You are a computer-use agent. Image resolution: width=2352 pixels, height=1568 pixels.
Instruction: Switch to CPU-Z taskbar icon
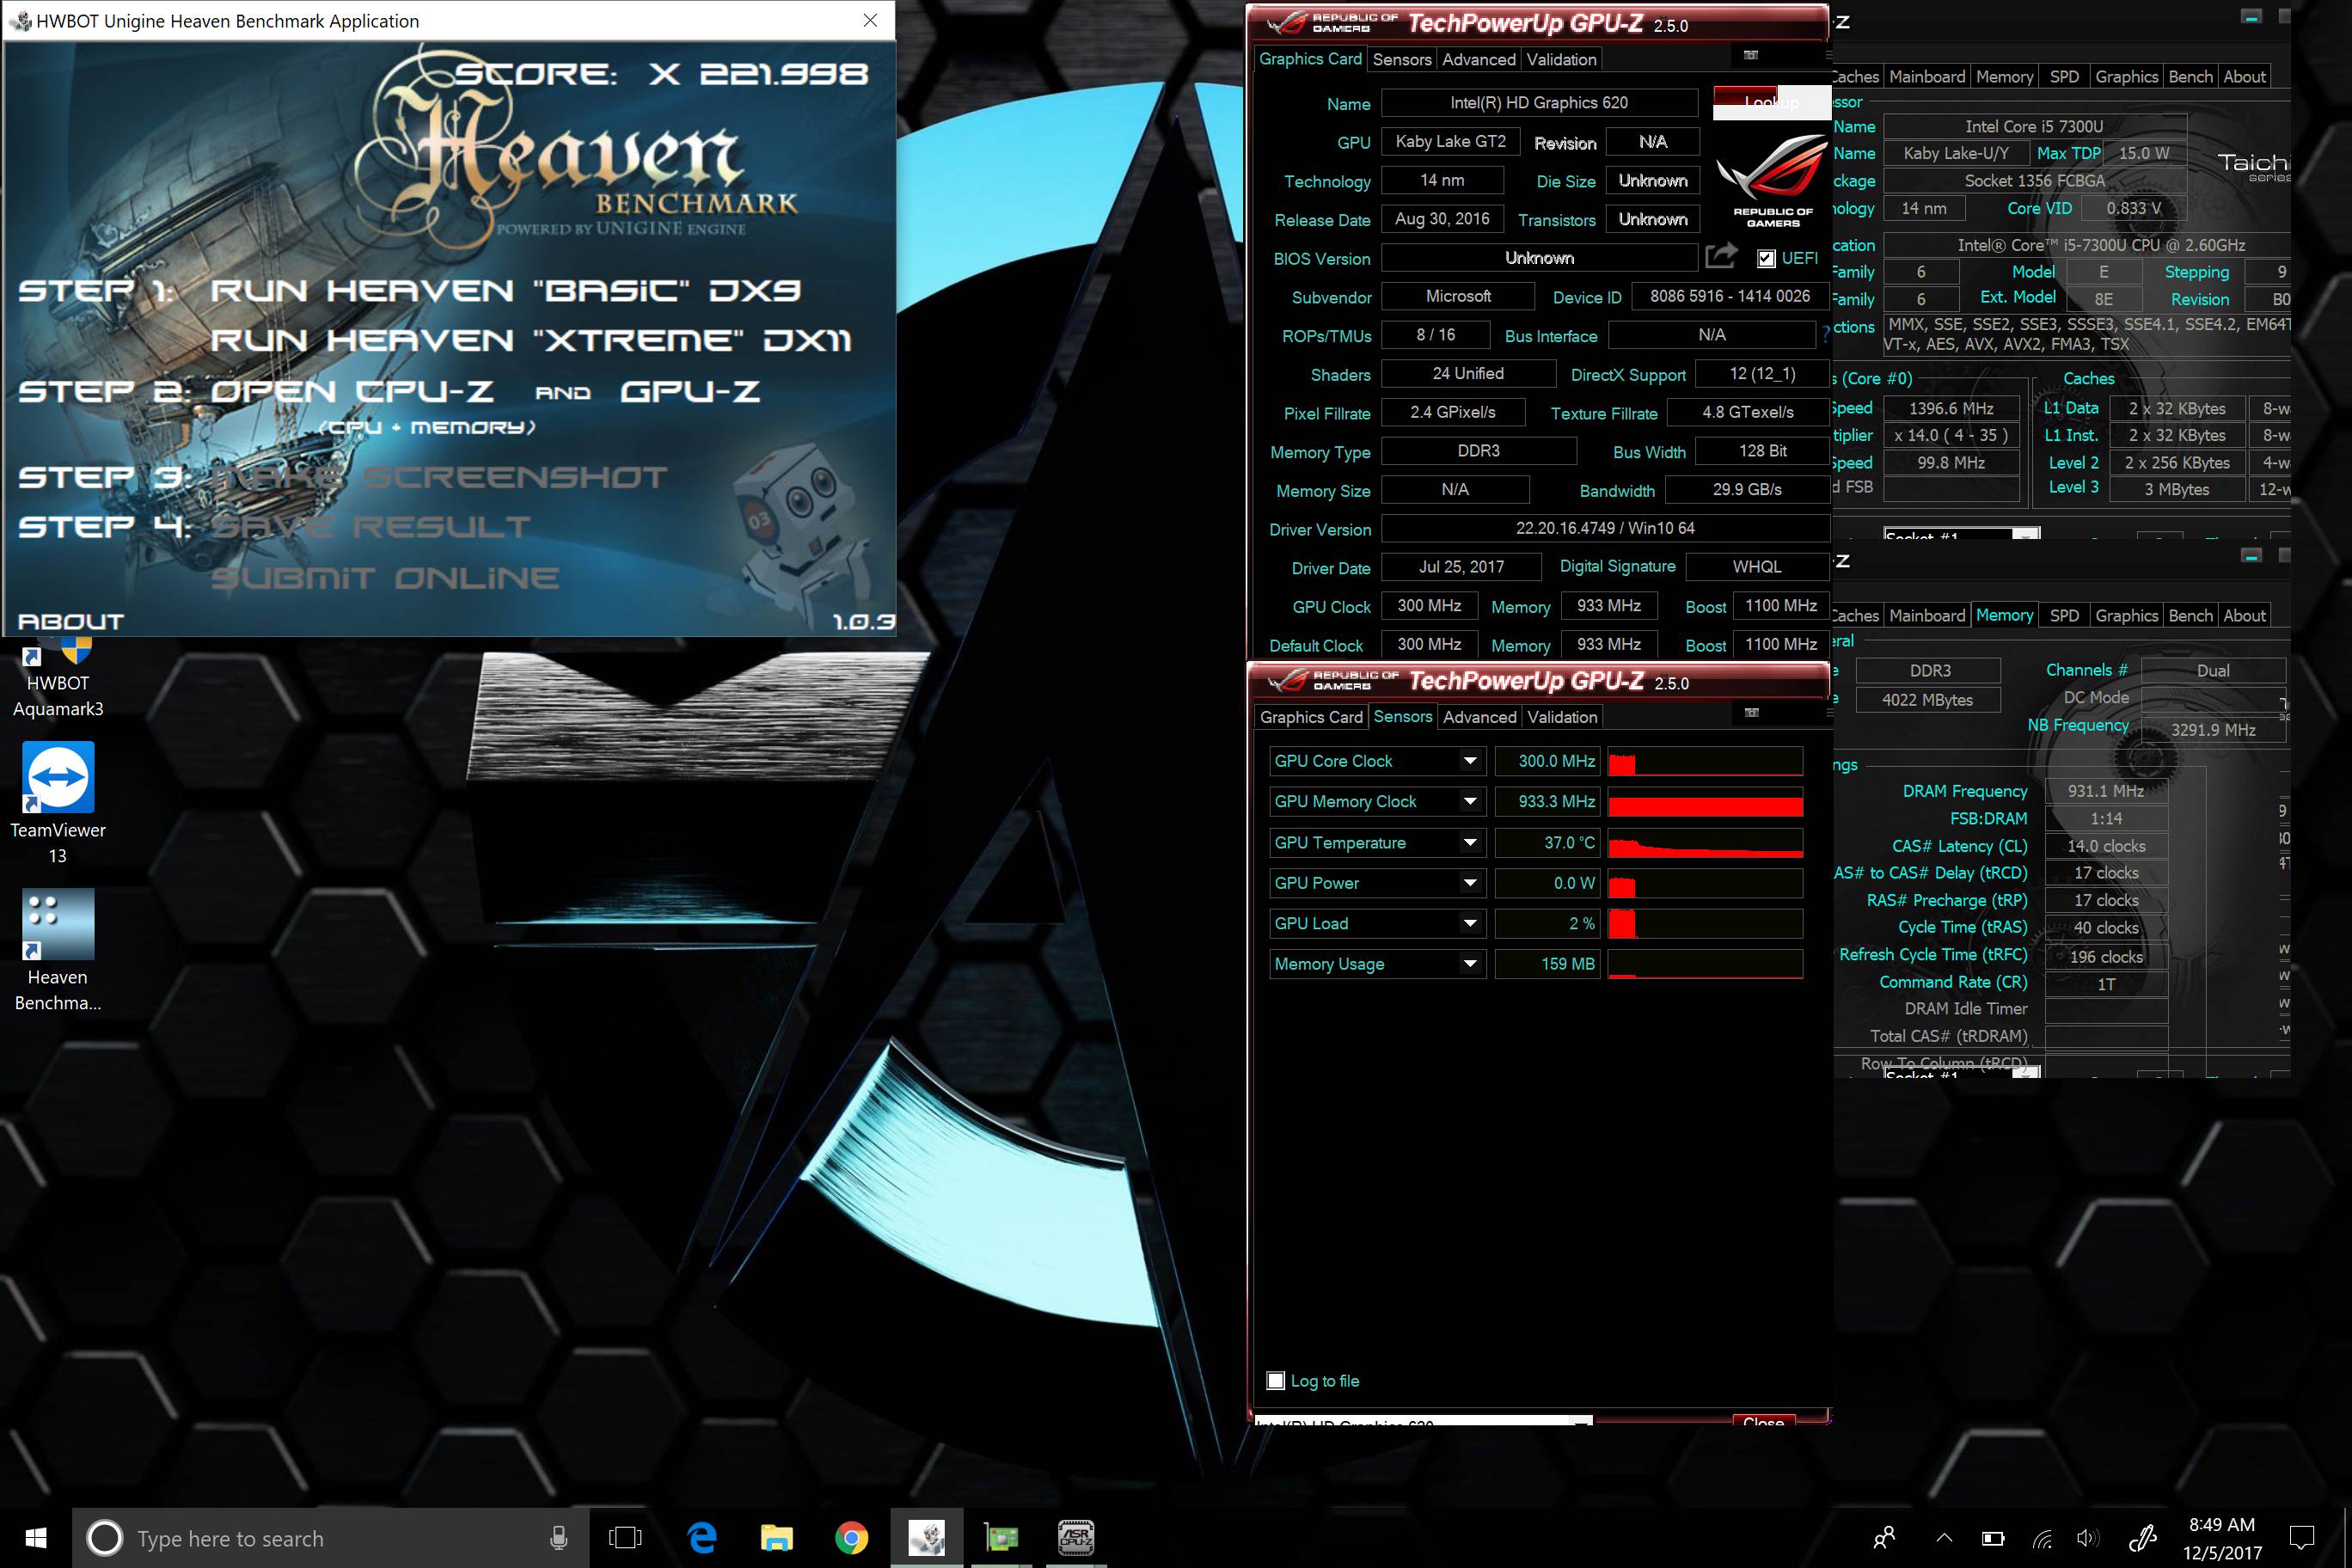tap(1076, 1538)
